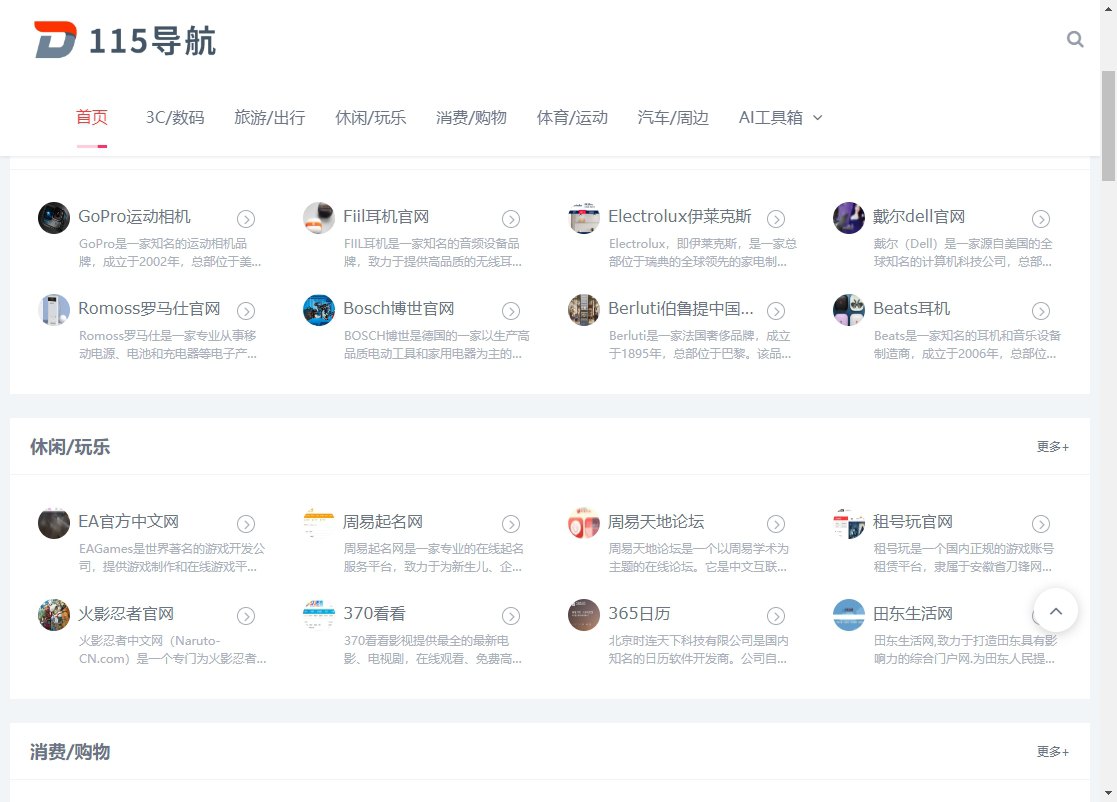Viewport: 1117px width, 802px height.
Task: Open the Beats耳机 title link
Action: pyautogui.click(x=912, y=308)
